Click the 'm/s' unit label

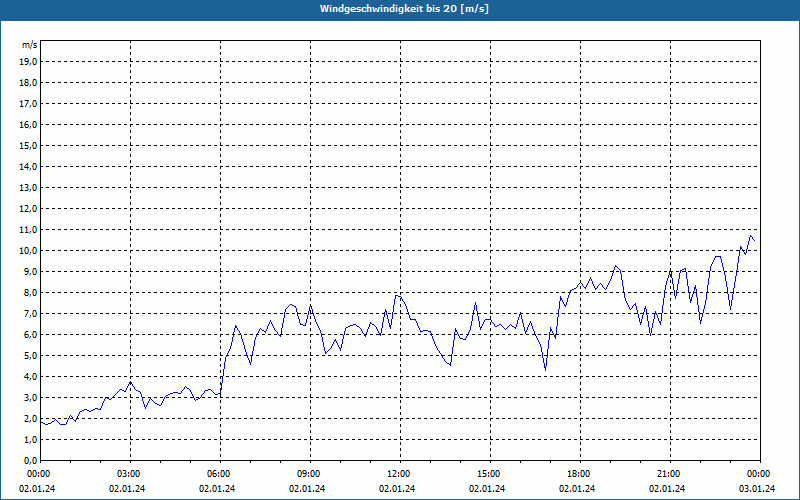(30, 45)
